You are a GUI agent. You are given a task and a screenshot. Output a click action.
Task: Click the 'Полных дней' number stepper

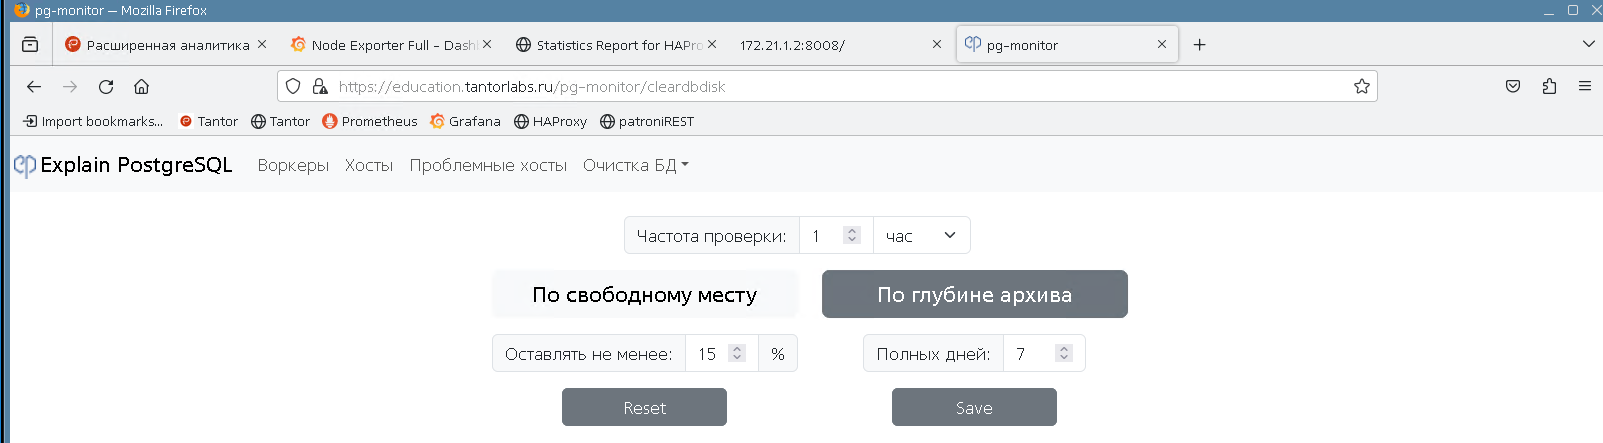[x=1064, y=354]
